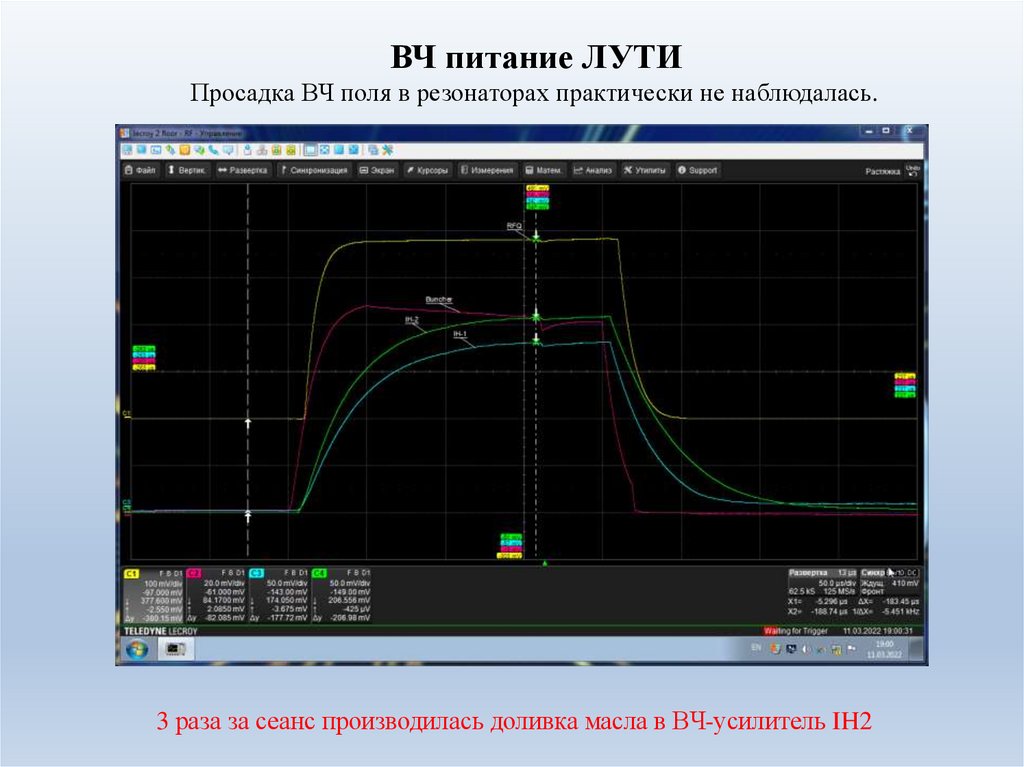This screenshot has width=1024, height=767.
Task: Click the IH-1 trace label
Action: click(x=460, y=334)
